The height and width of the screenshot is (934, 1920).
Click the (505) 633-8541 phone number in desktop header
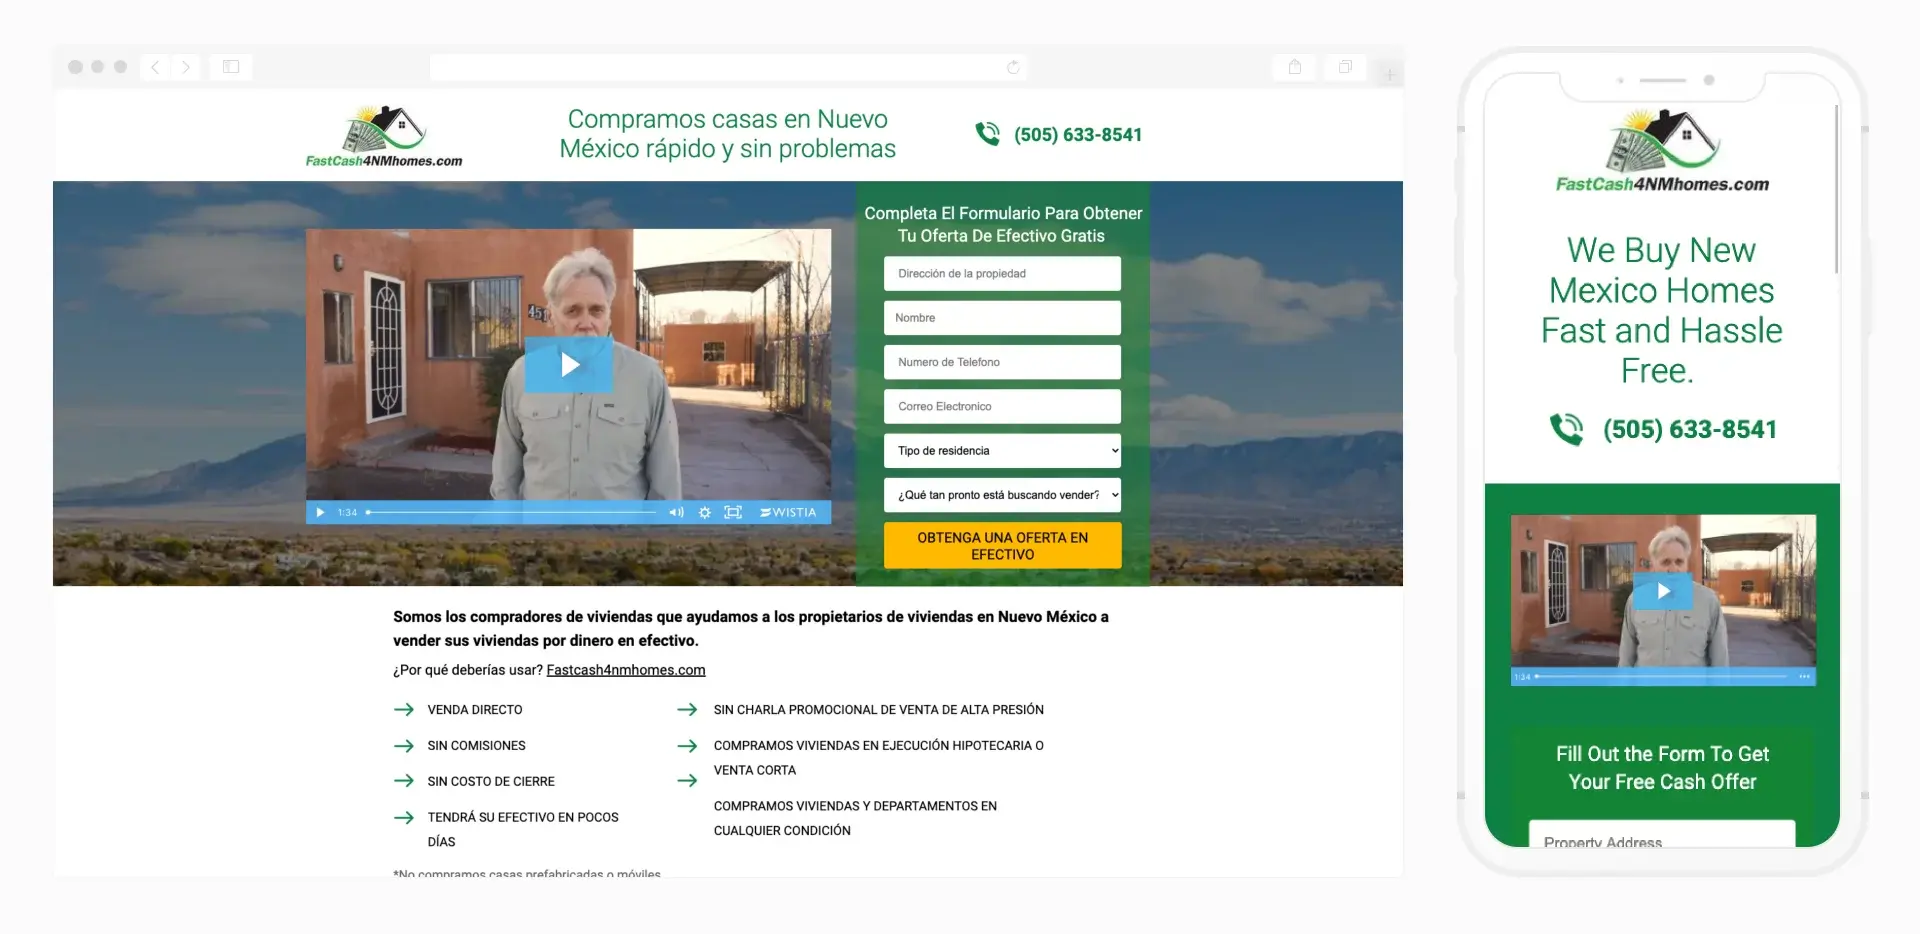coord(1077,135)
